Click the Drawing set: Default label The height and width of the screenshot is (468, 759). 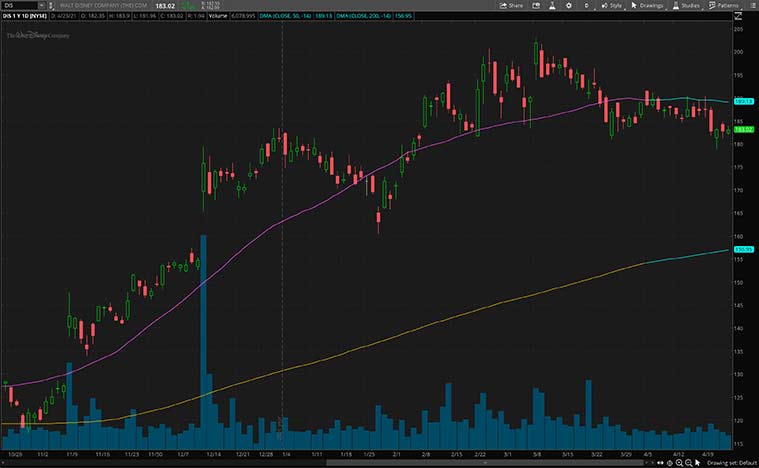[731, 462]
